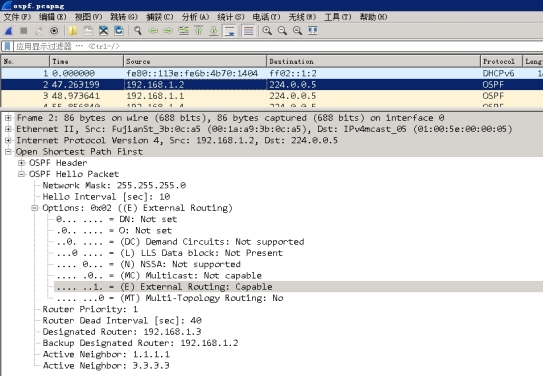Select Hello Interval [sec]: 10 field
The height and width of the screenshot is (376, 543).
point(106,197)
